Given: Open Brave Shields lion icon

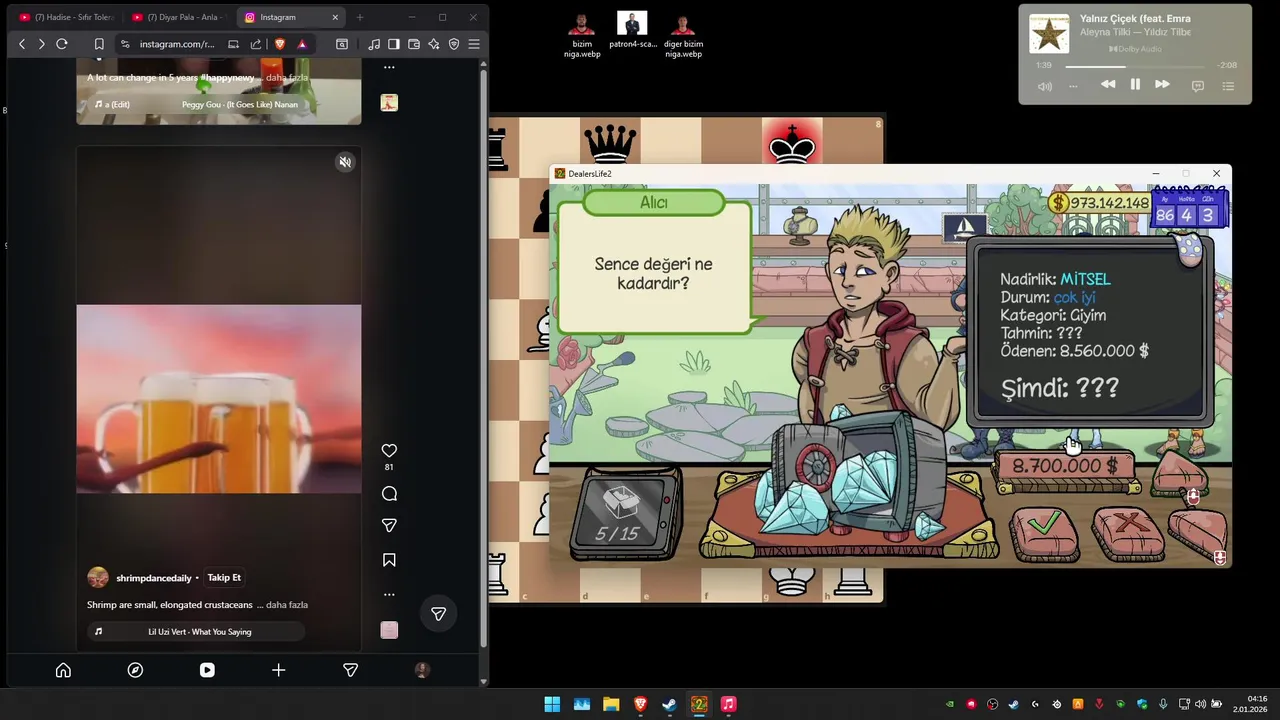Looking at the screenshot, I should coord(279,44).
